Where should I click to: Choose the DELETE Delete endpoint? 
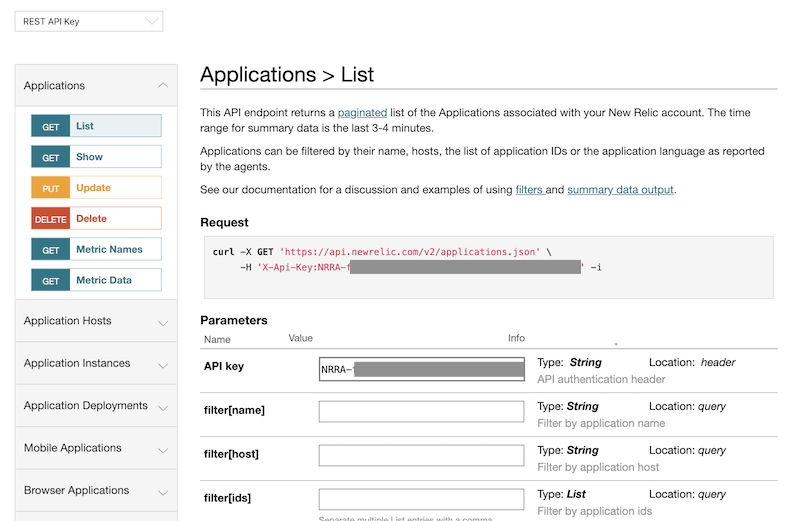point(96,219)
